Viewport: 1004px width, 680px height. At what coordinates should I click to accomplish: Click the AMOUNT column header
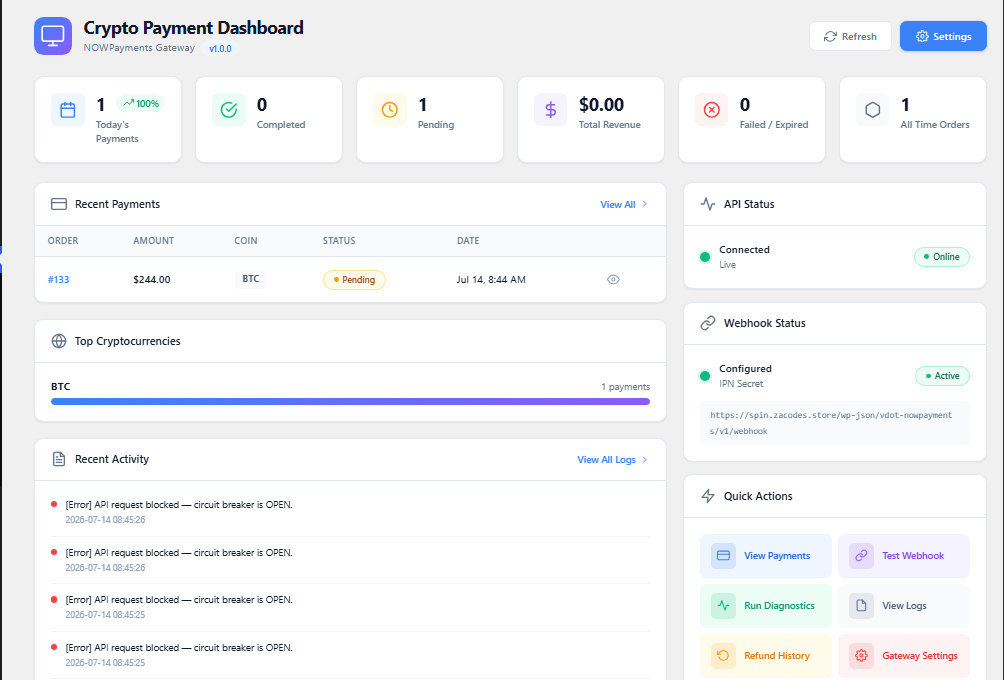click(x=154, y=241)
